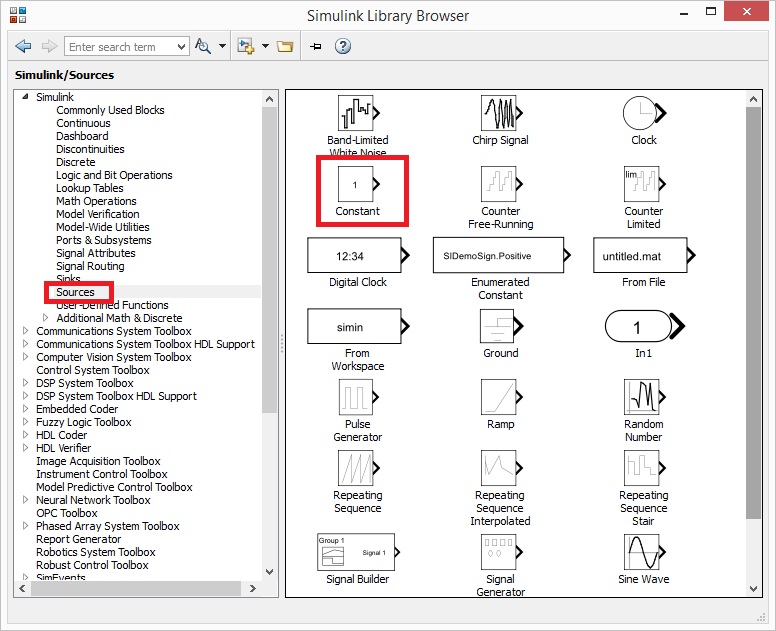The height and width of the screenshot is (631, 776).
Task: Click the Simulink window icon in title bar
Action: pyautogui.click(x=18, y=15)
